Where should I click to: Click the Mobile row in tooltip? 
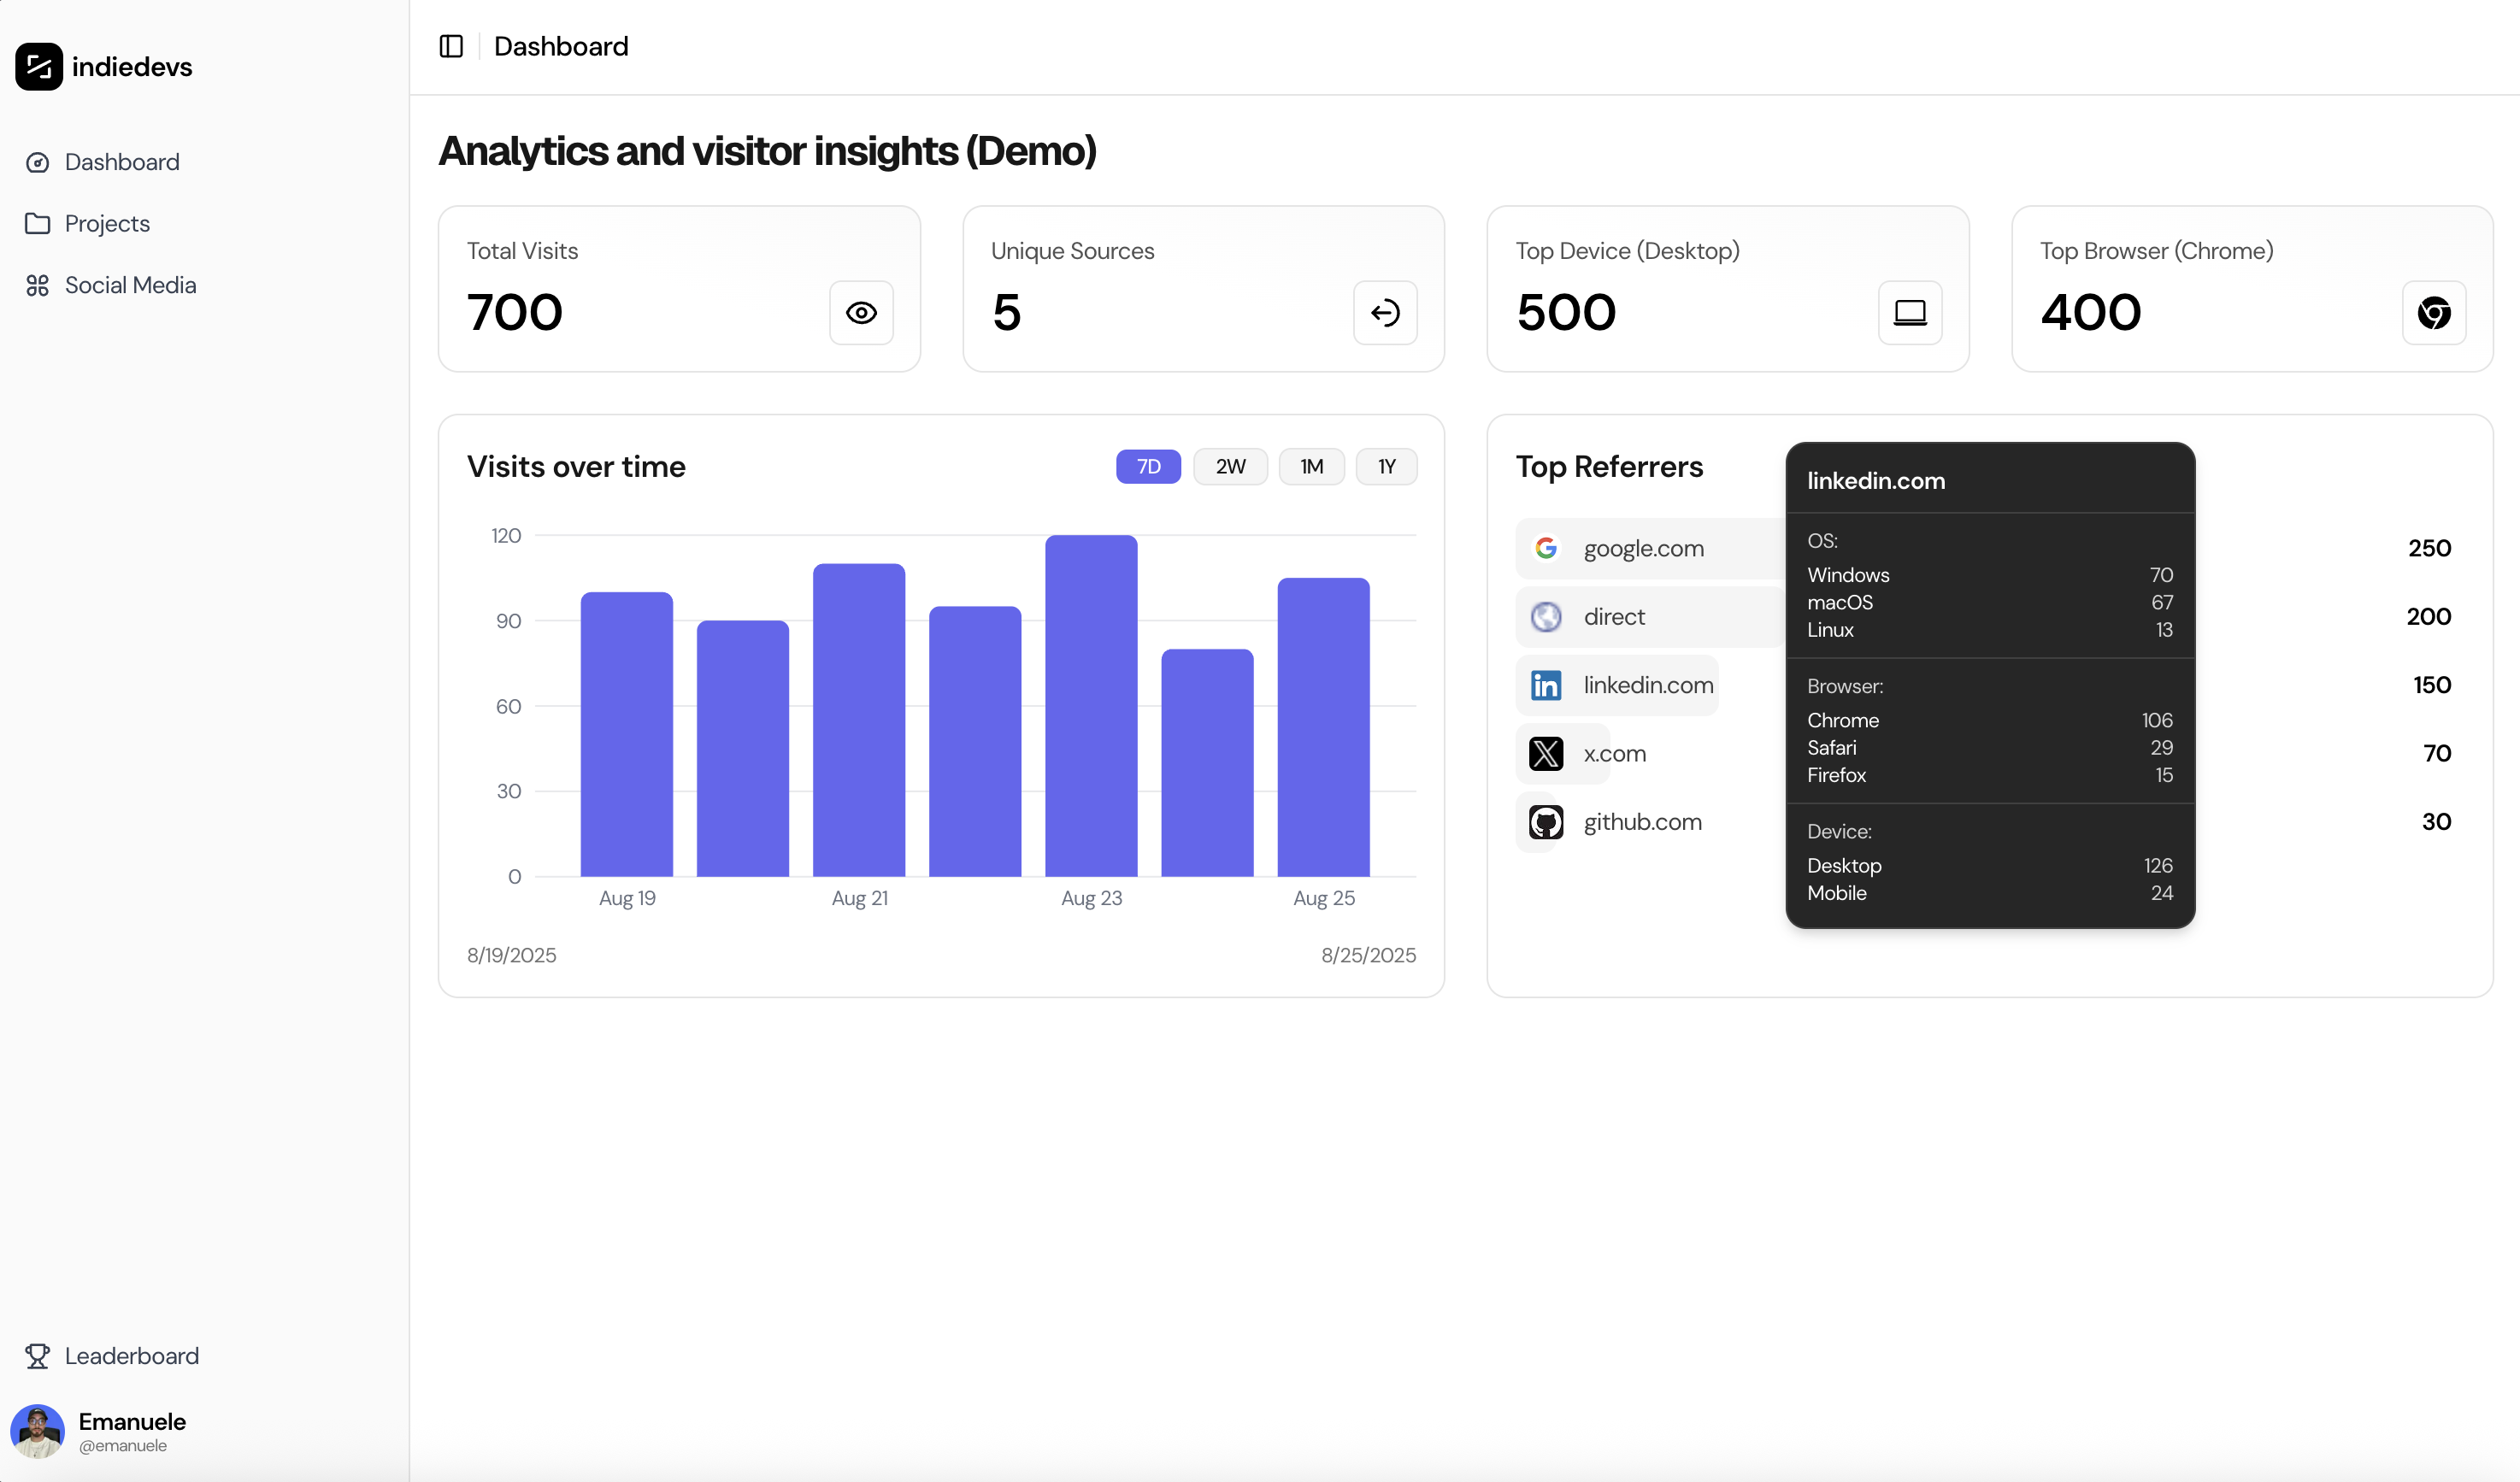tap(1990, 893)
